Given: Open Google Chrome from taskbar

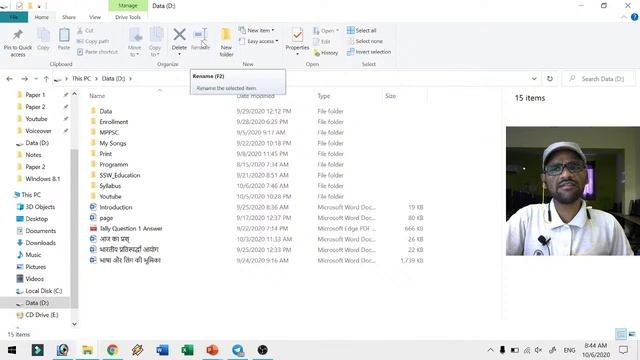Looking at the screenshot, I should (112, 350).
